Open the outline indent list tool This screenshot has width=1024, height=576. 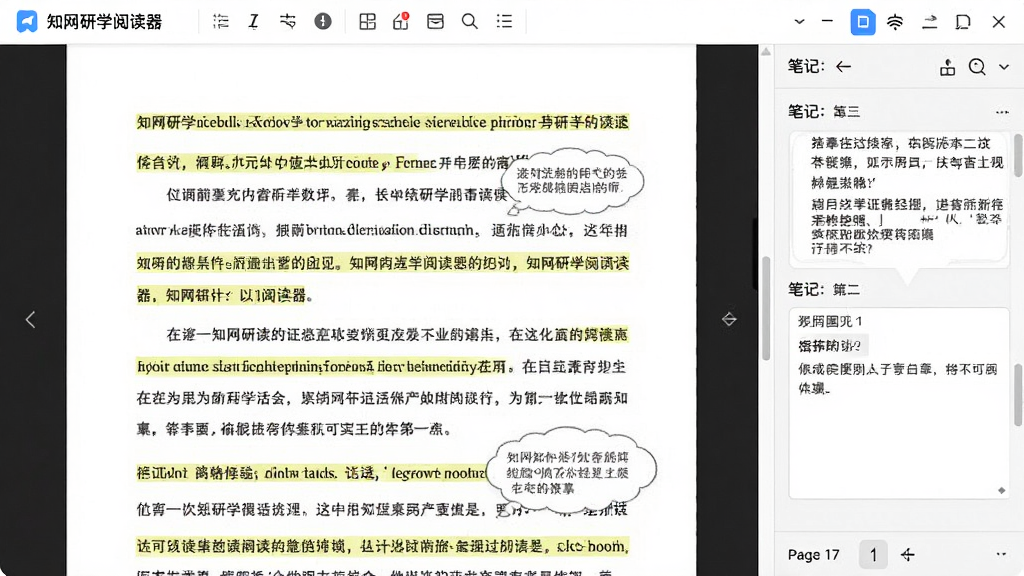[x=221, y=22]
